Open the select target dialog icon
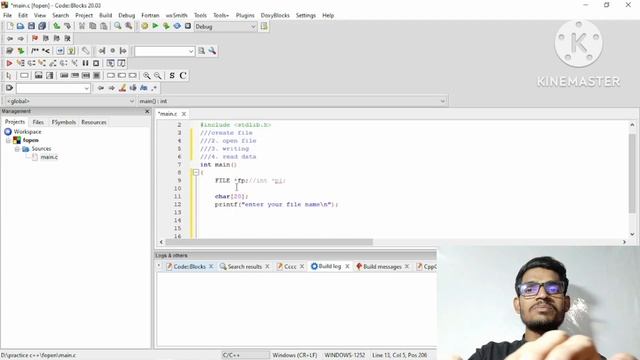The height and width of the screenshot is (360, 640). [264, 27]
